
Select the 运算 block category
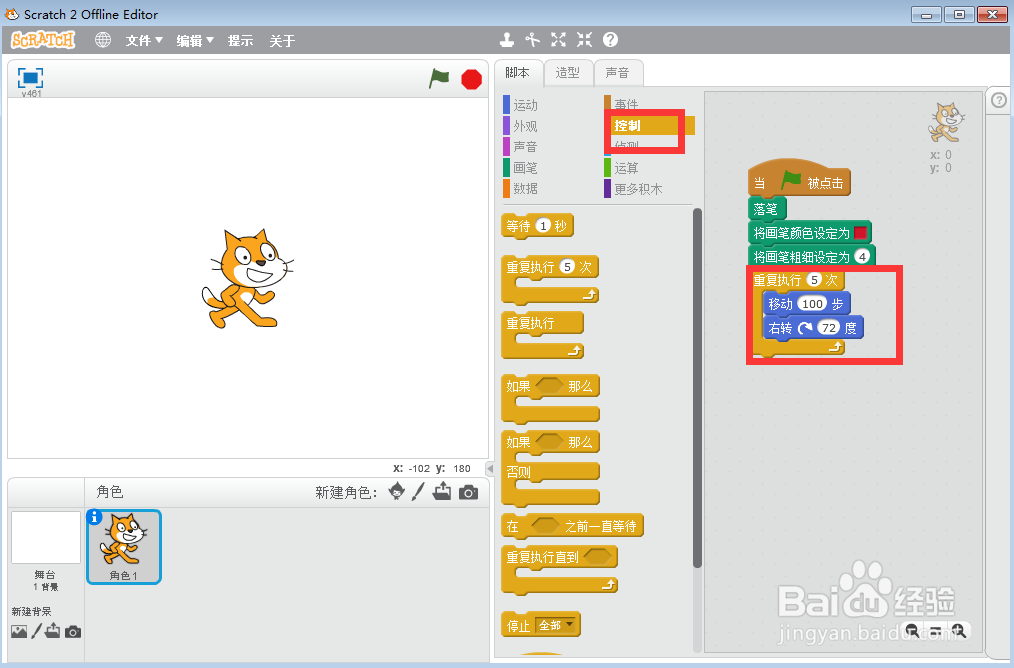tap(624, 167)
